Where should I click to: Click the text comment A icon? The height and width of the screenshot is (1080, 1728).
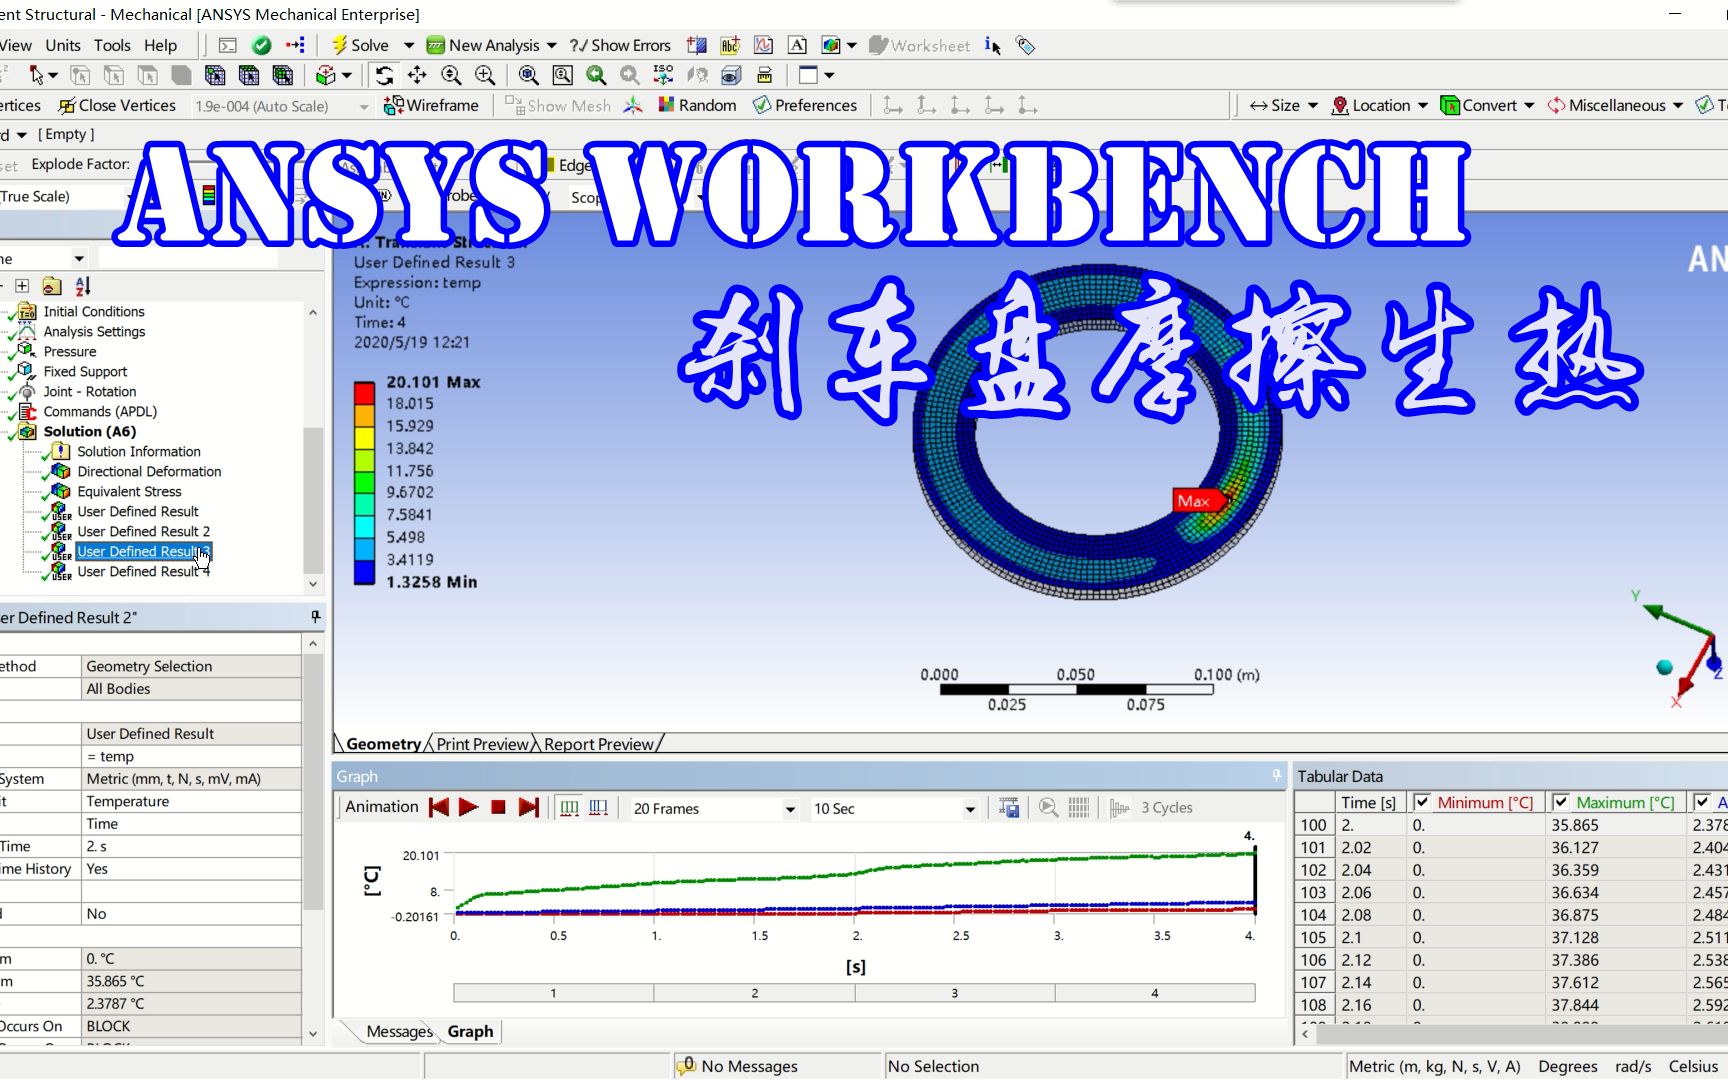point(797,45)
